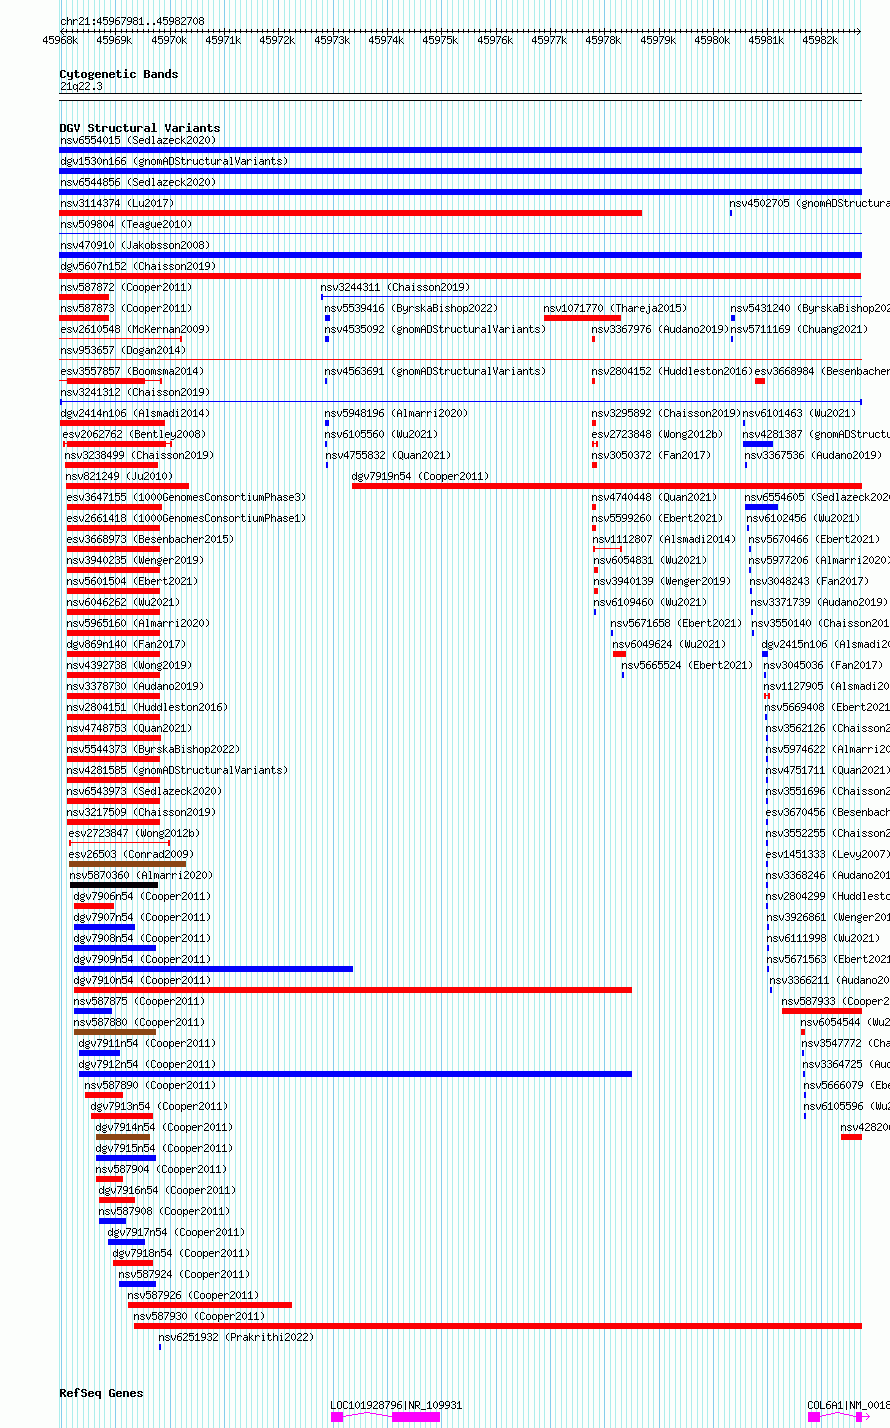890x1428 pixels.
Task: Click red bar under nsv1071770
Action: click(x=582, y=318)
